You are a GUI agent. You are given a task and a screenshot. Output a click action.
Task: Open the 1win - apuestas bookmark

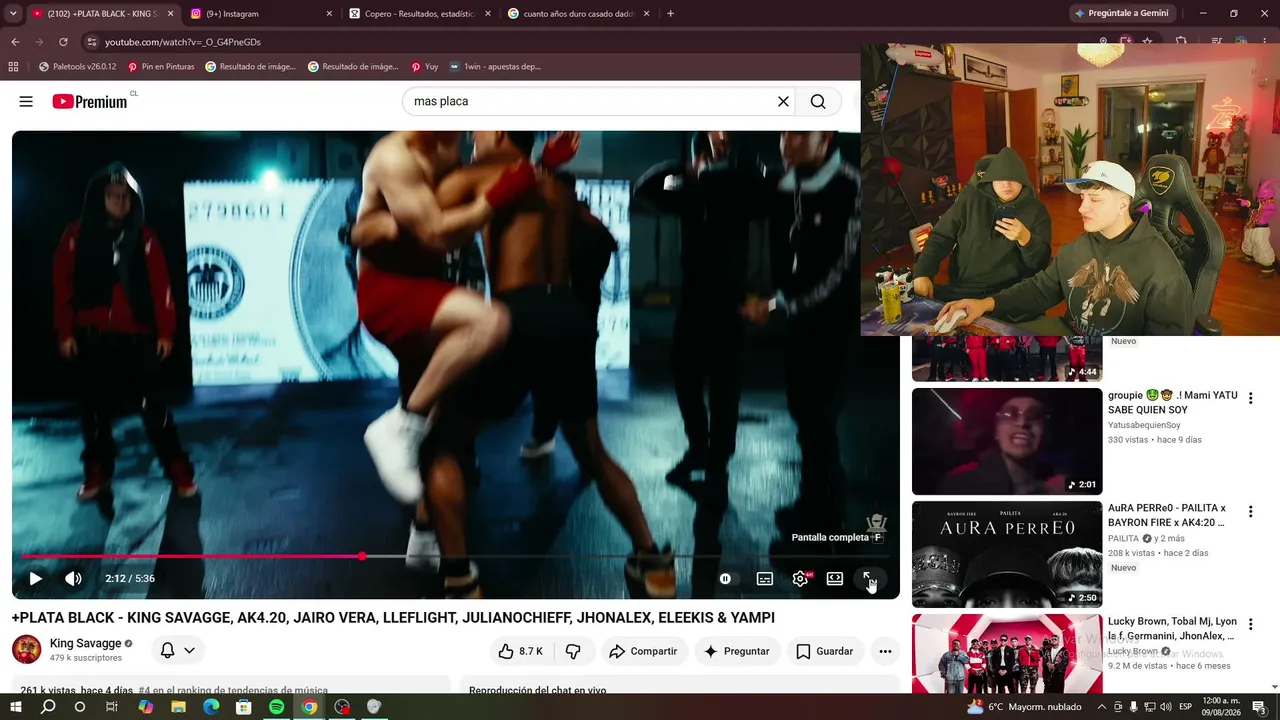click(495, 67)
